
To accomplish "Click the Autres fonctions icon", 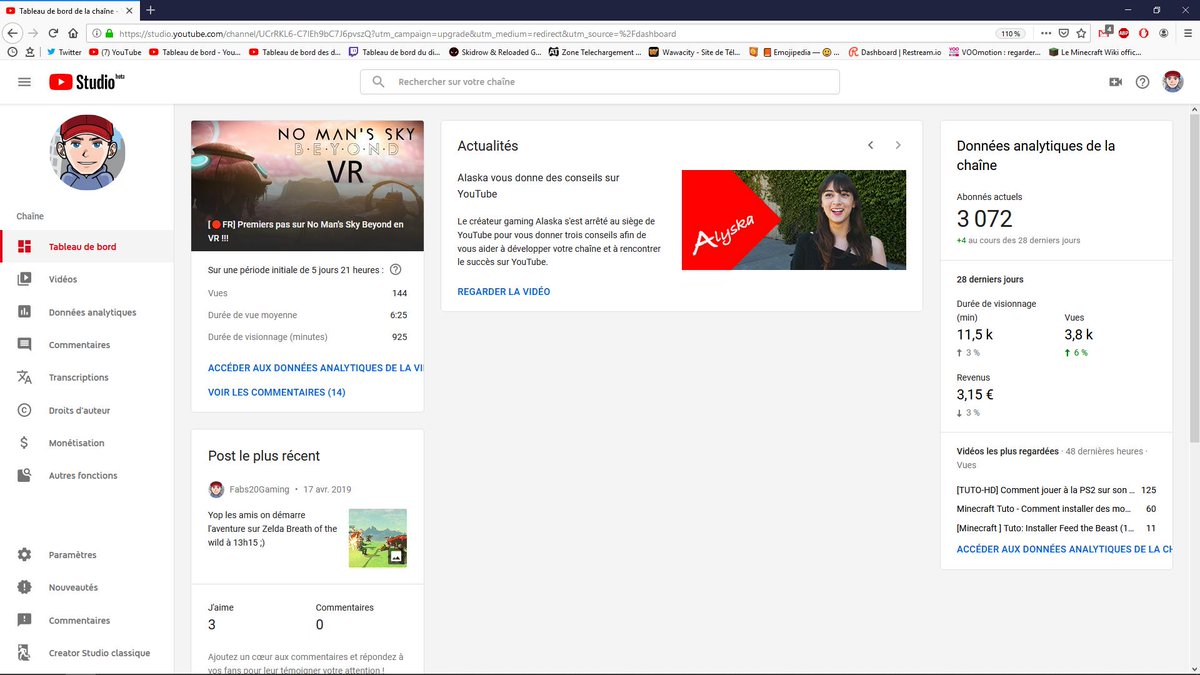I will pyautogui.click(x=25, y=476).
